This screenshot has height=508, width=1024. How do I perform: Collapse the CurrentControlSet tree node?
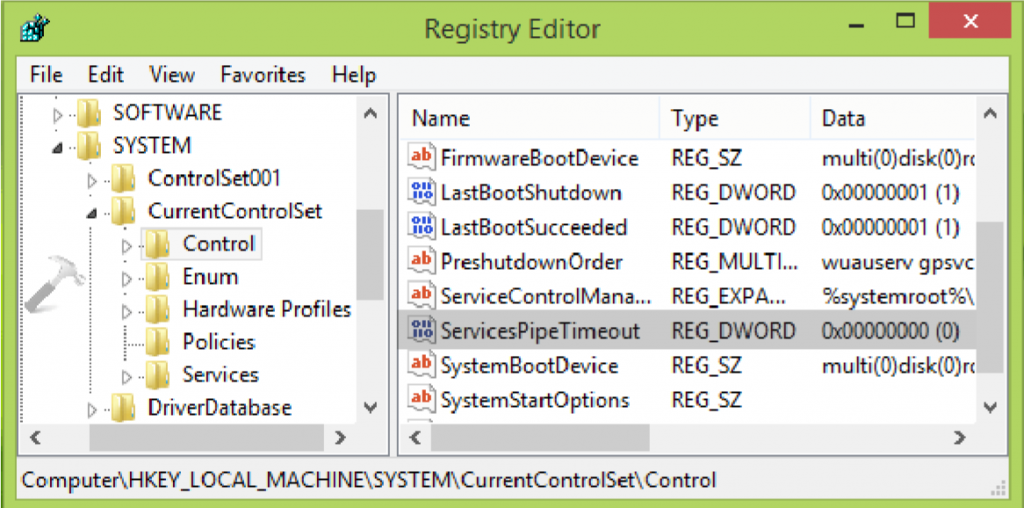(x=92, y=213)
